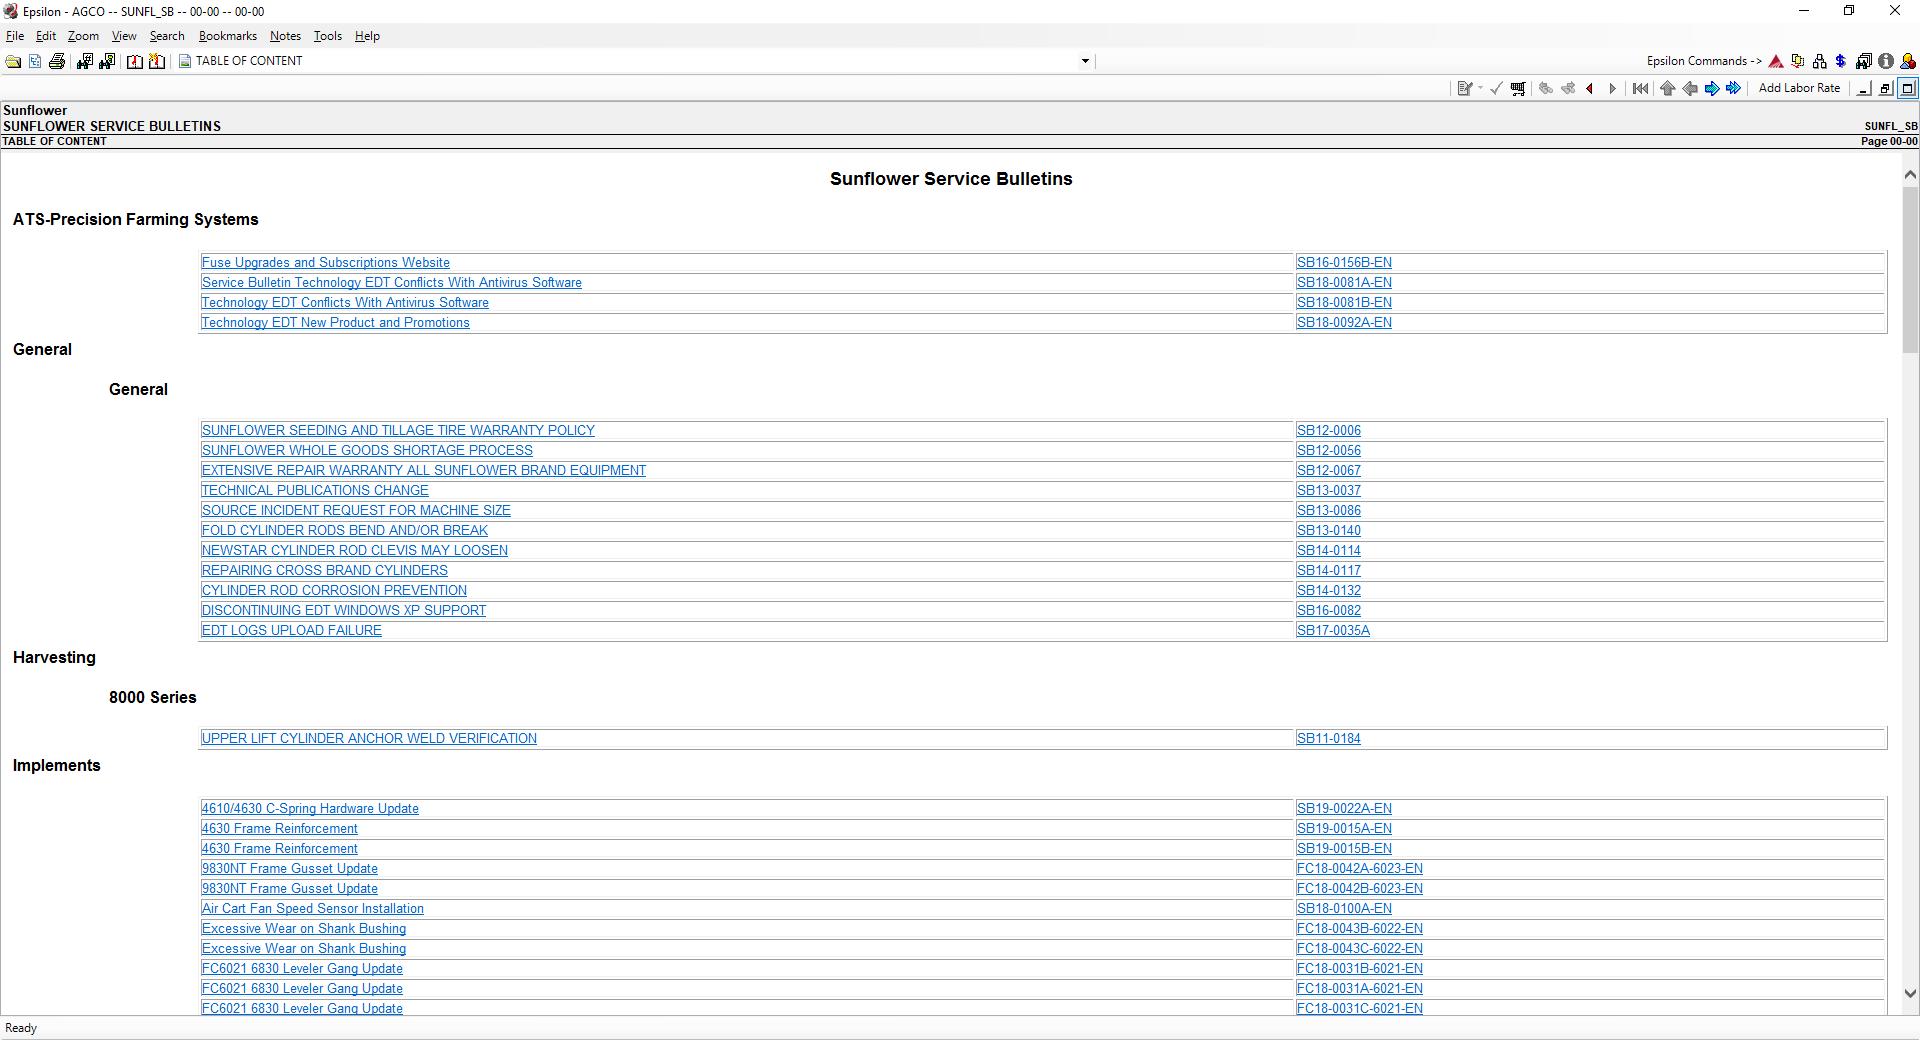Click the vertical scrollbar thumb
The image size is (1920, 1040).
click(1910, 270)
